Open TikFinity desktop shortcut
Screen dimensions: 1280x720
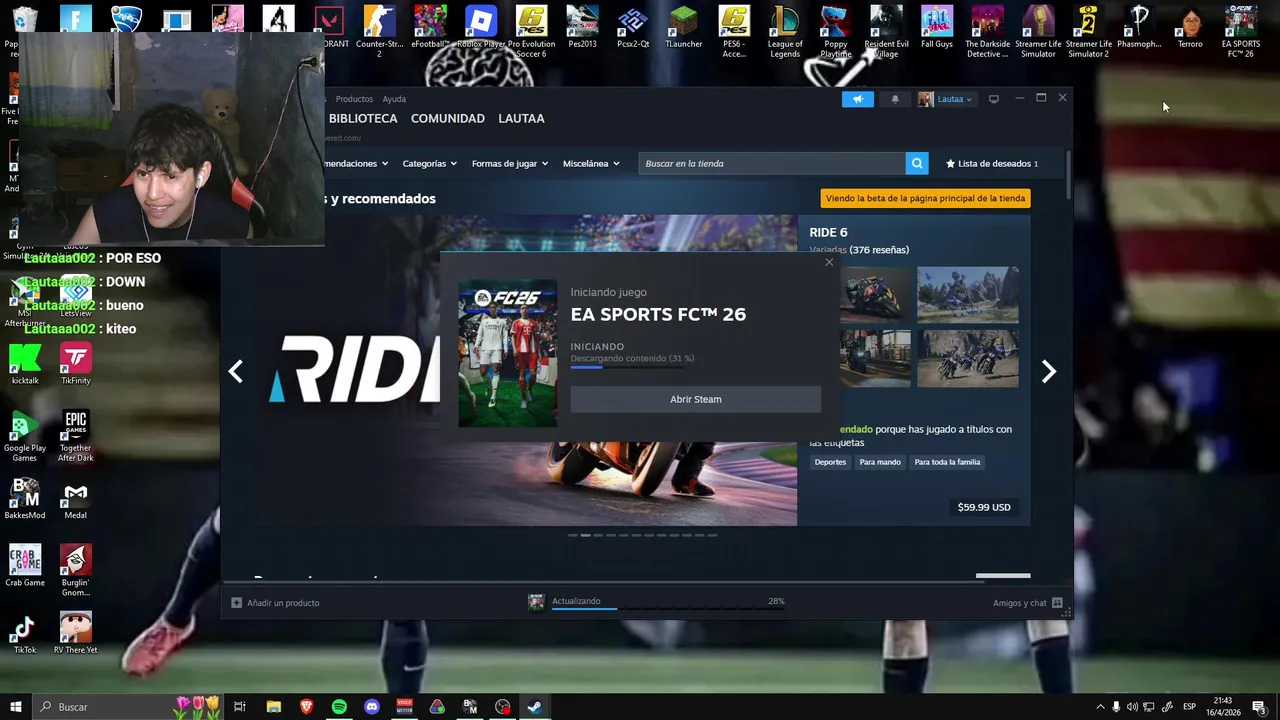(x=76, y=365)
